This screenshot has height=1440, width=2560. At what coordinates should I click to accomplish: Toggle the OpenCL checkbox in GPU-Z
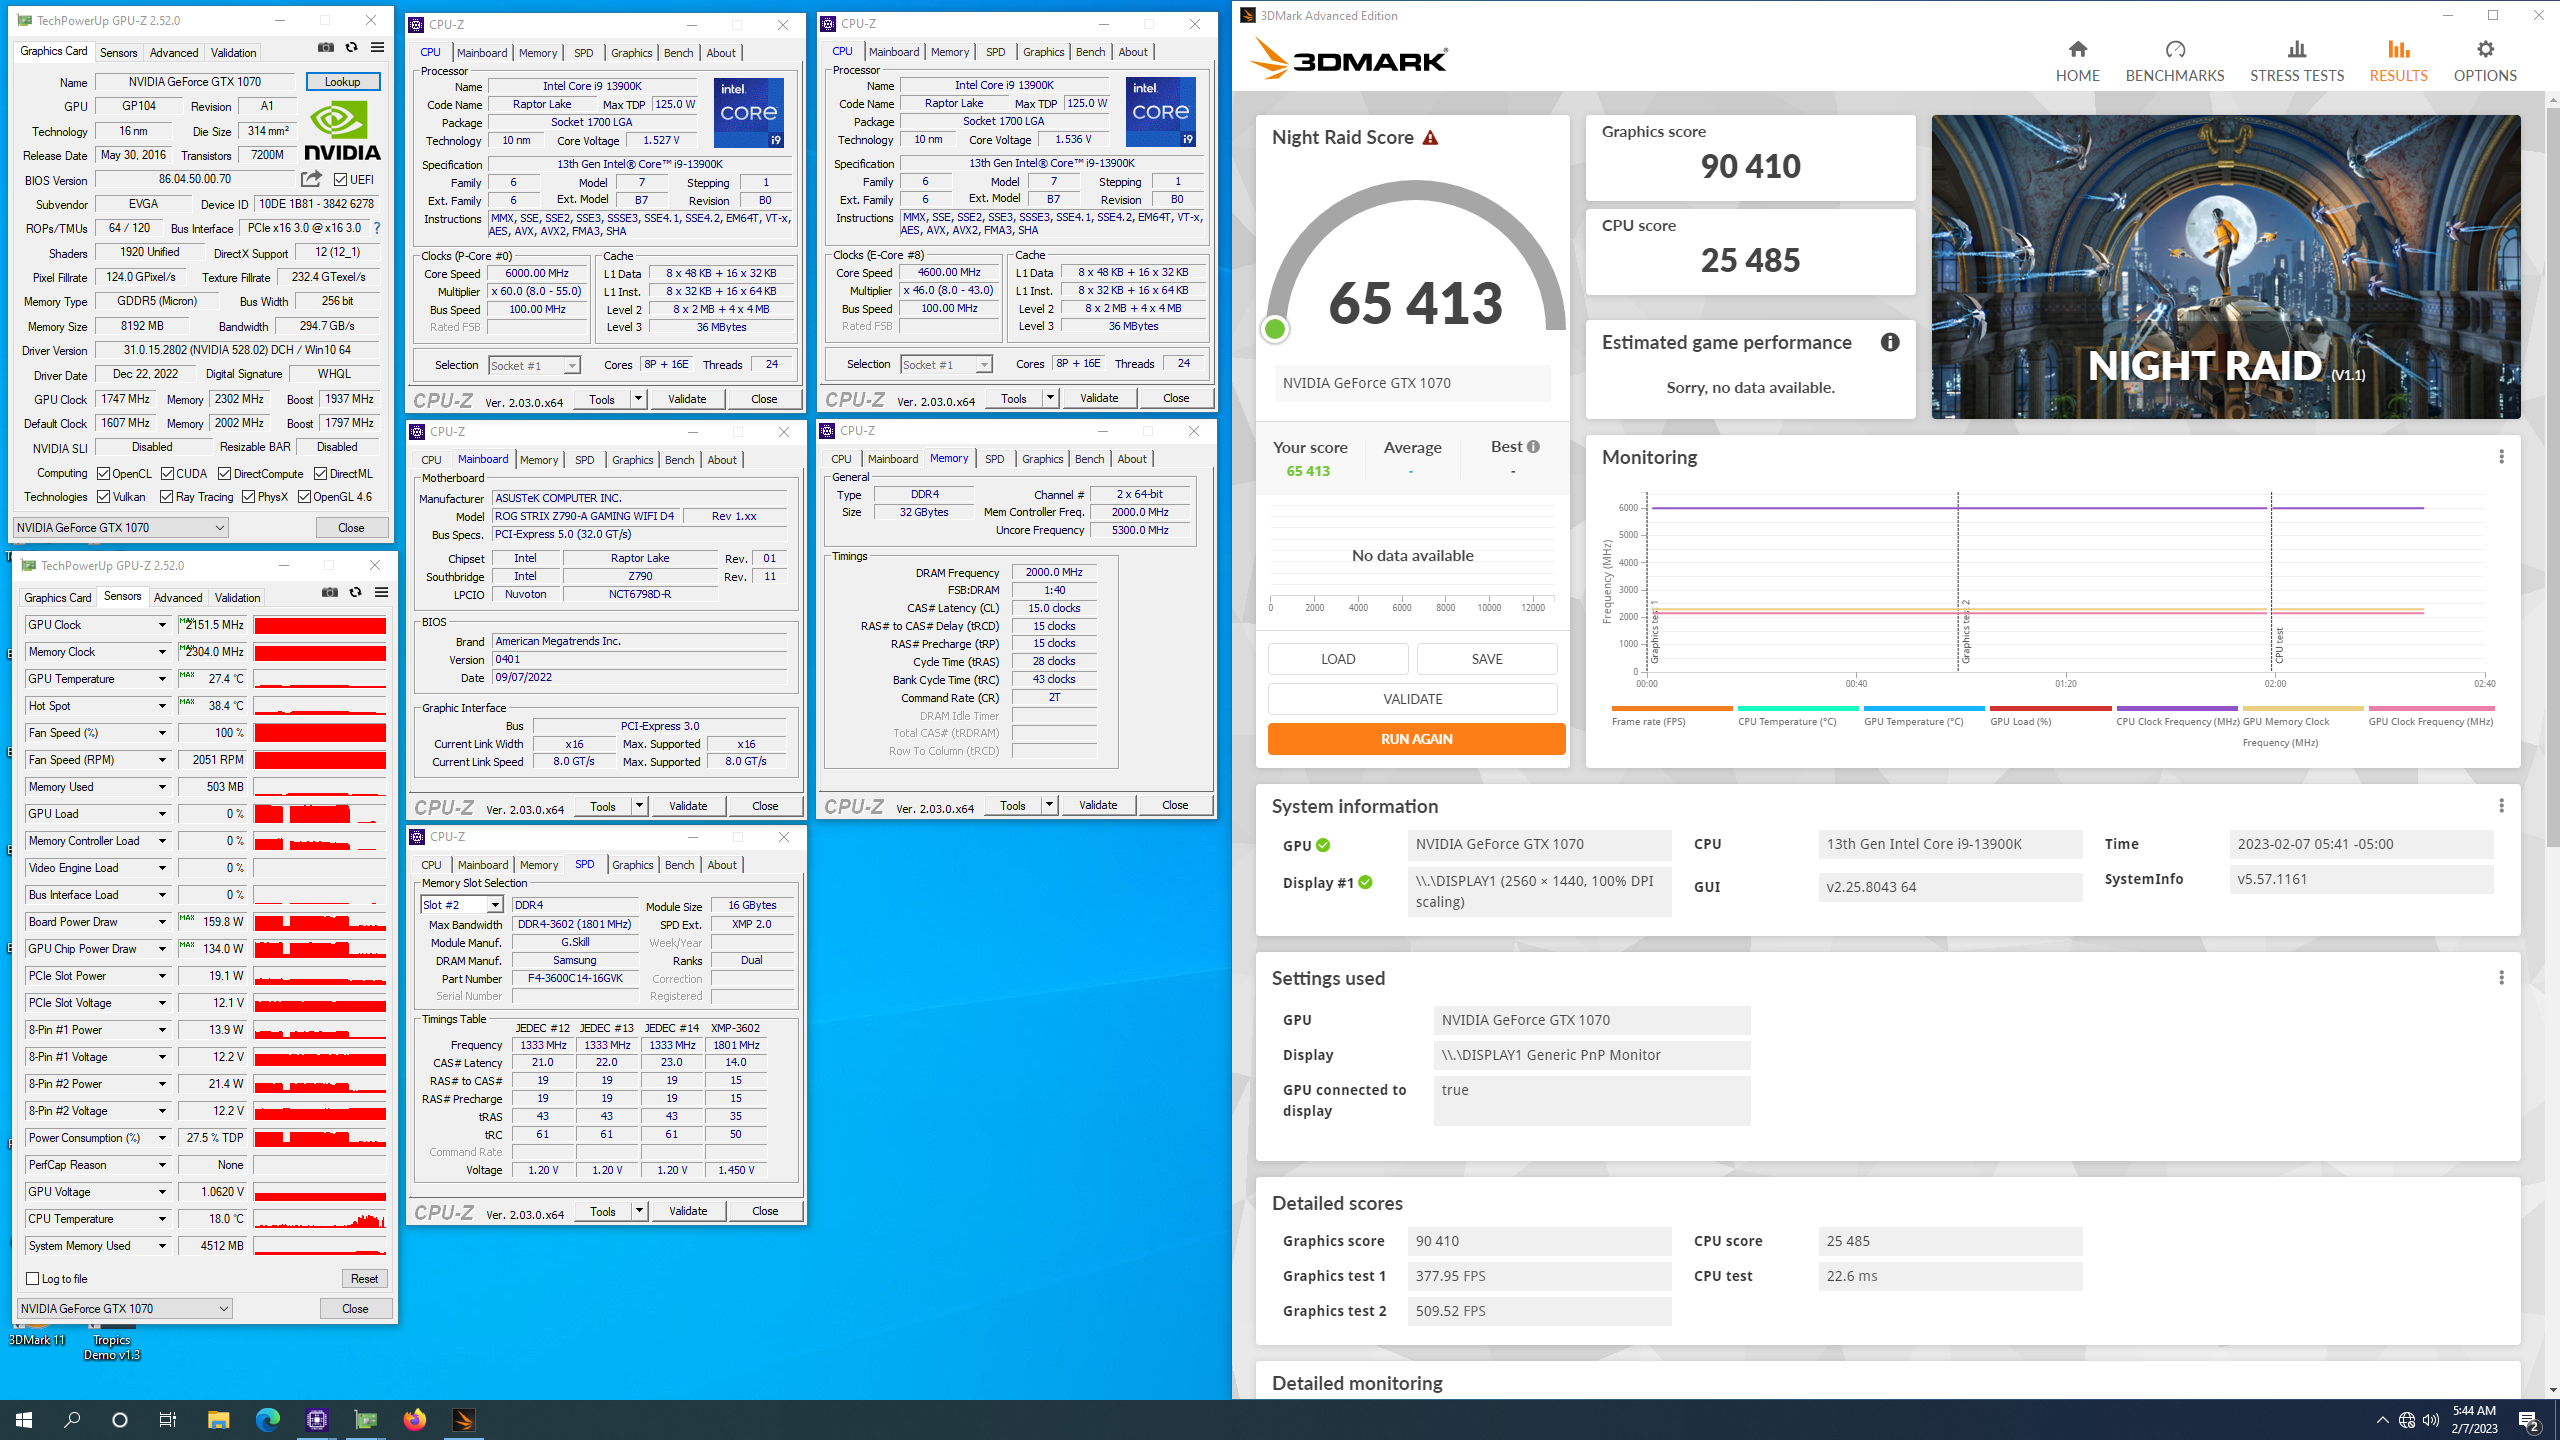(x=103, y=474)
